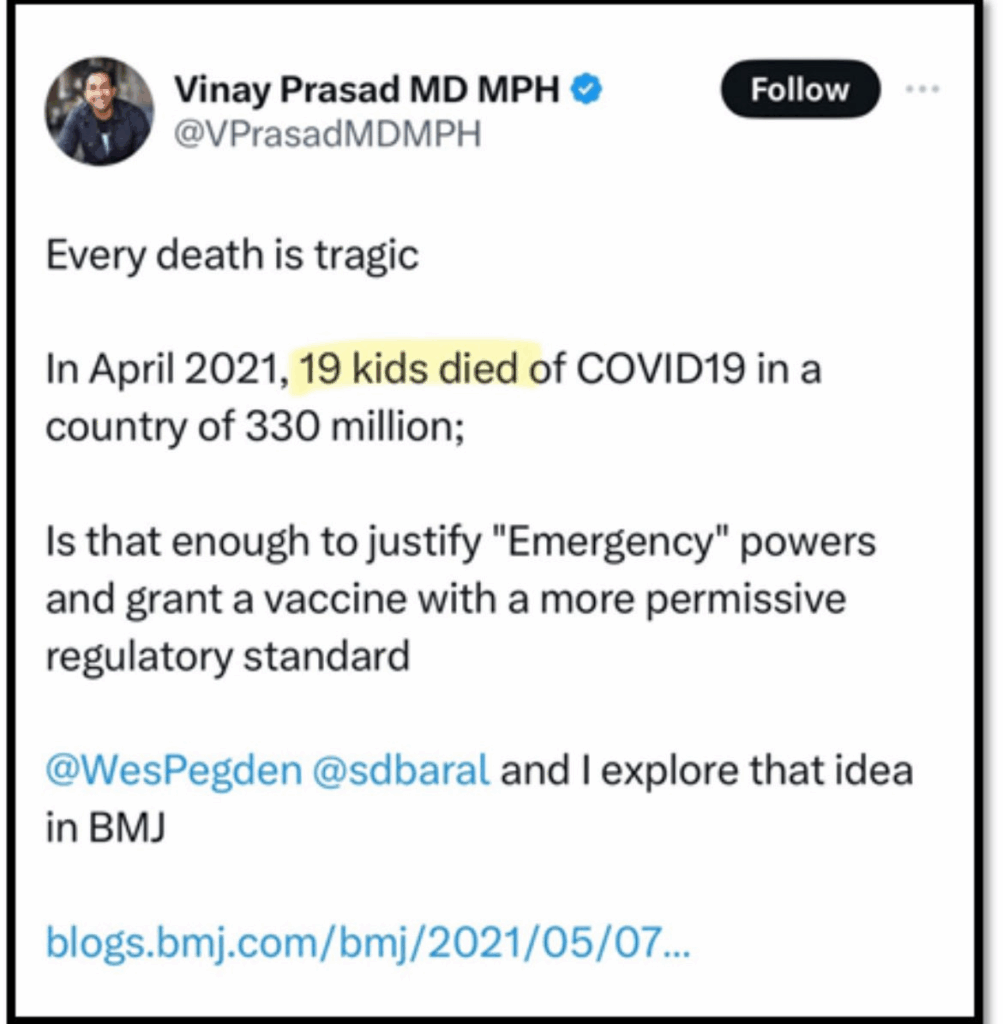Toggle follow state for this account
This screenshot has width=1003, height=1024.
798,89
